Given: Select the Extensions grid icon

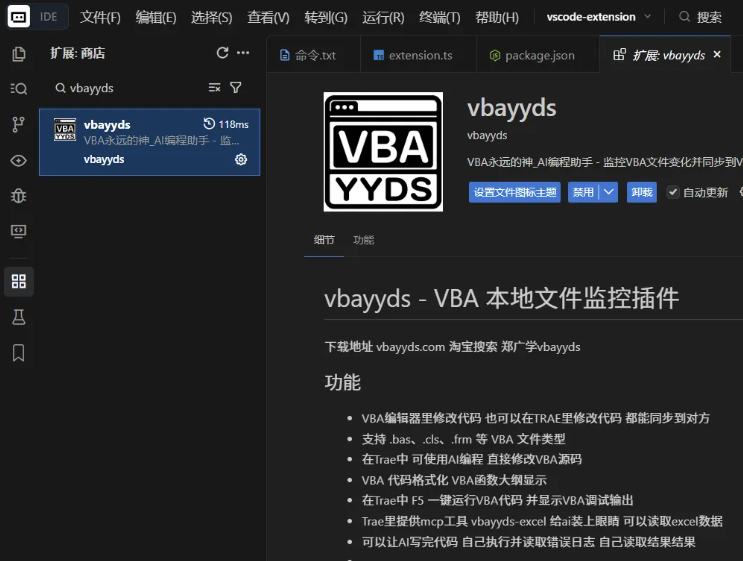Looking at the screenshot, I should tap(18, 281).
